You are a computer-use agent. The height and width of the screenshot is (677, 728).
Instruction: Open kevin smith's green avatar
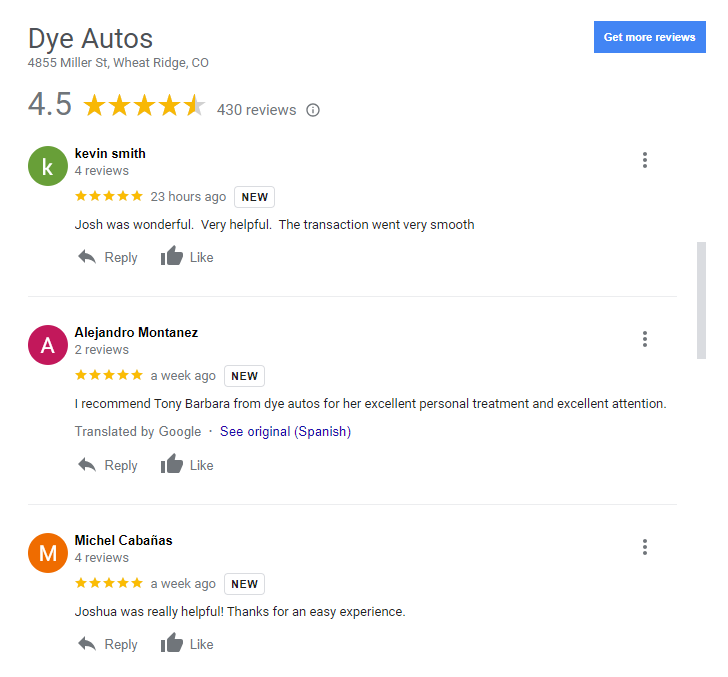tap(48, 166)
